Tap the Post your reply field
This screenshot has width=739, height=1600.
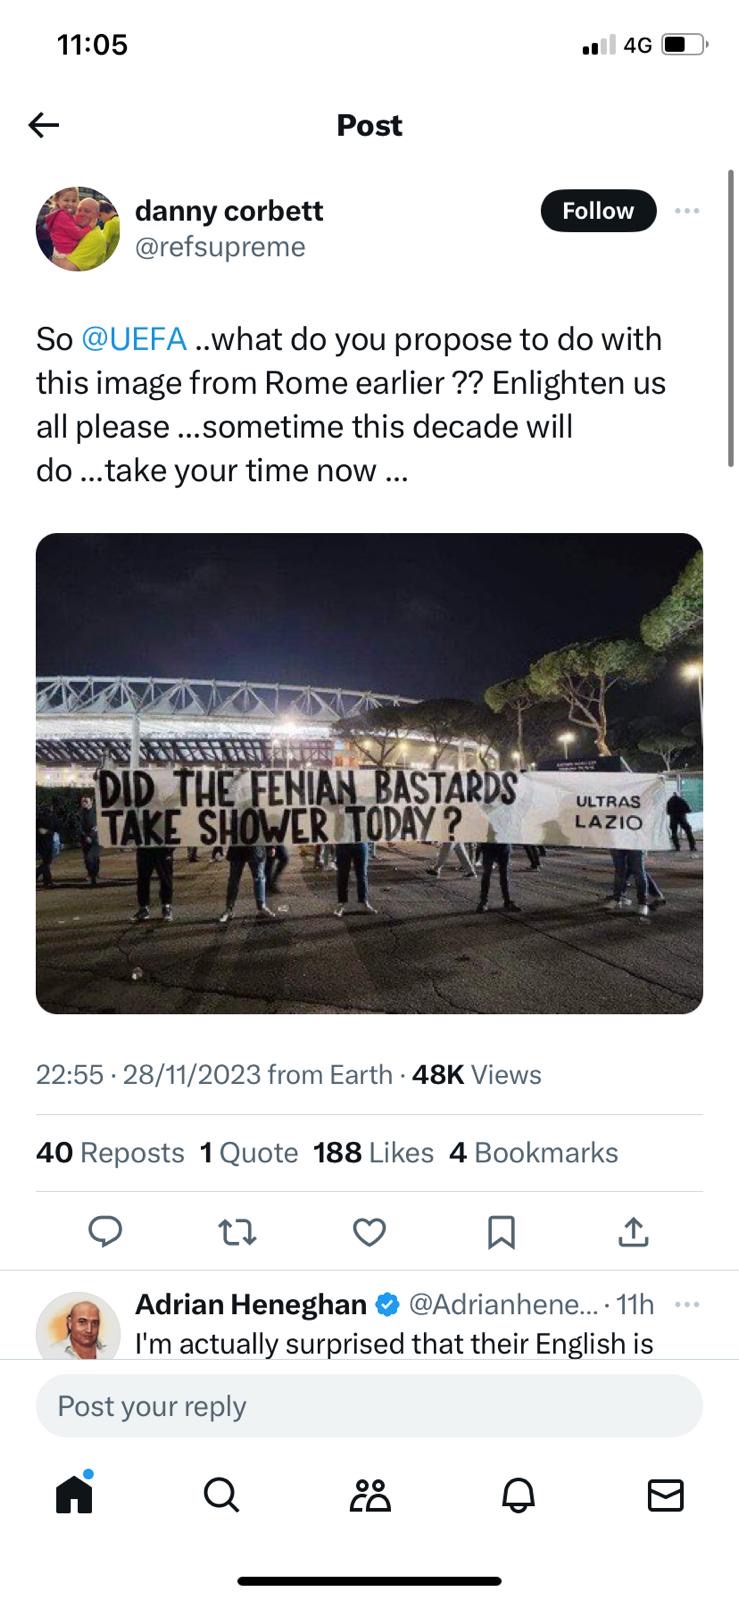[x=369, y=1406]
